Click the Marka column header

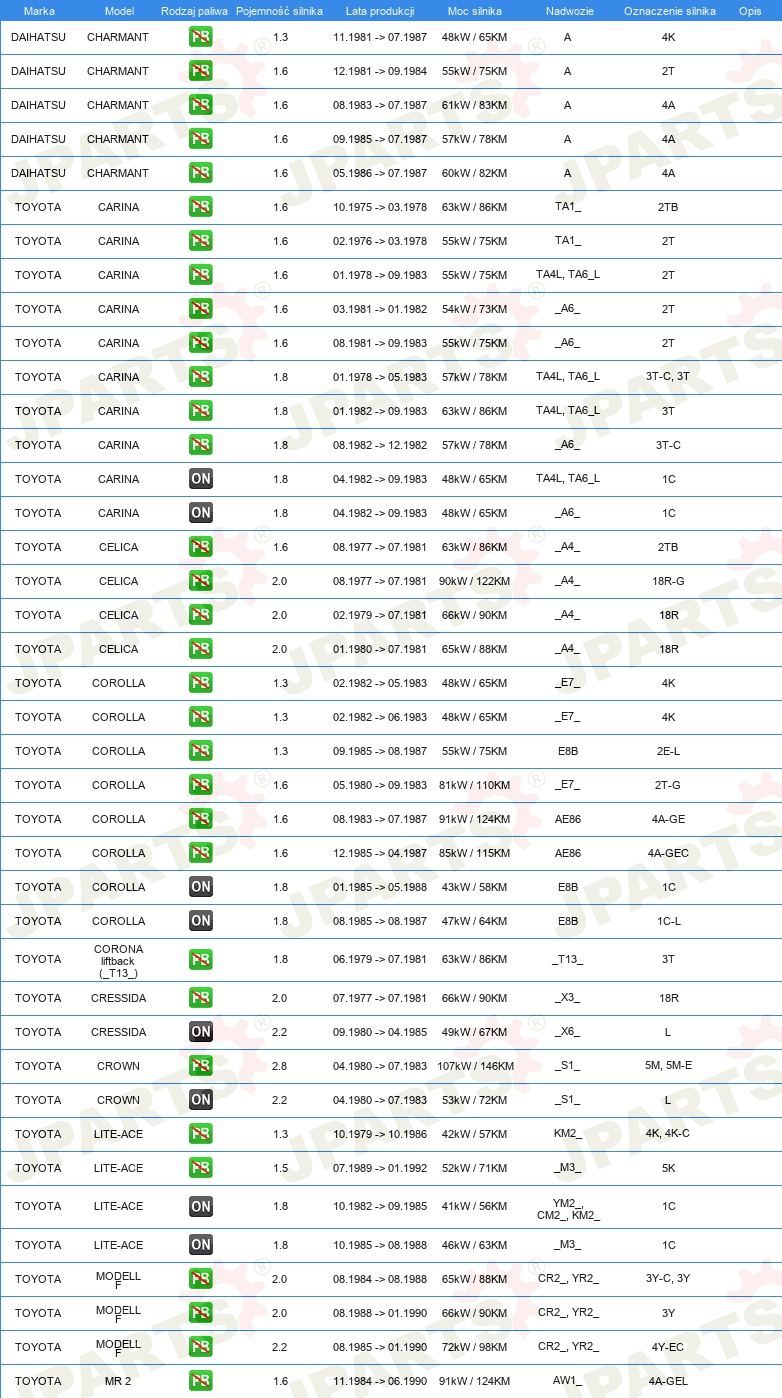38,11
